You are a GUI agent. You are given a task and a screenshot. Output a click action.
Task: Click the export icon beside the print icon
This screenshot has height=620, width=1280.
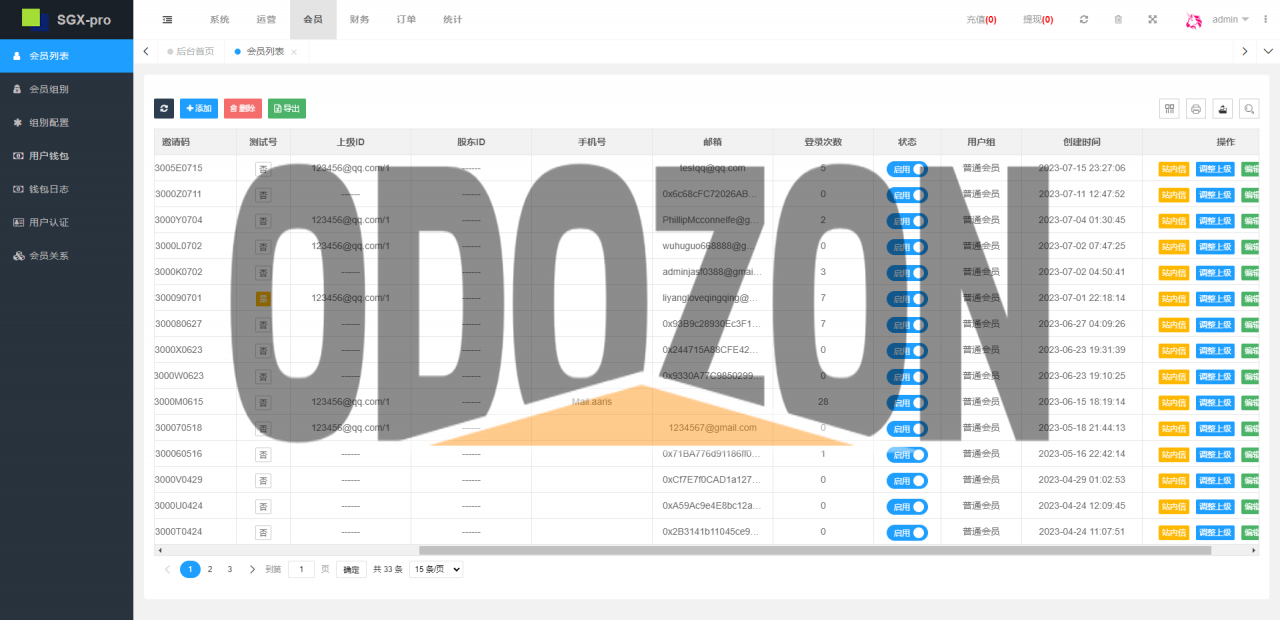point(1223,108)
